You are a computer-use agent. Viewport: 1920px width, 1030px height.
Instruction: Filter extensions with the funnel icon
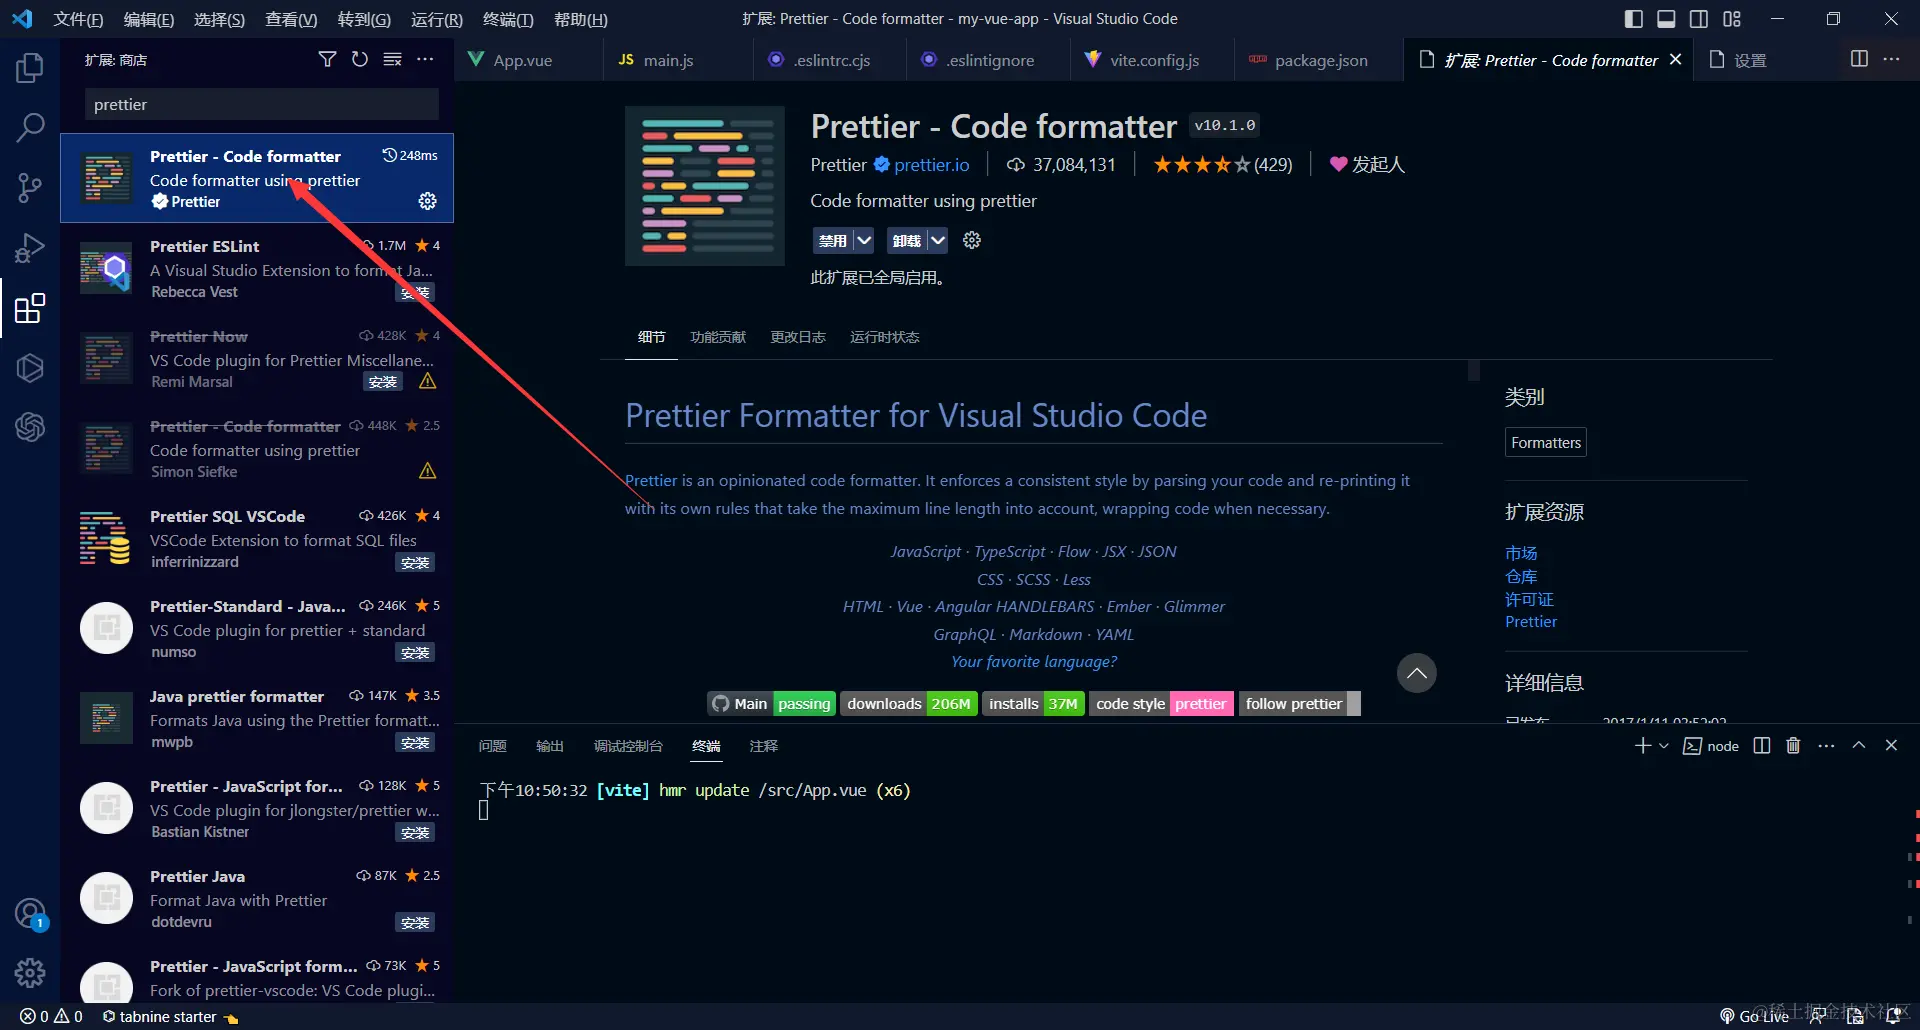(327, 60)
